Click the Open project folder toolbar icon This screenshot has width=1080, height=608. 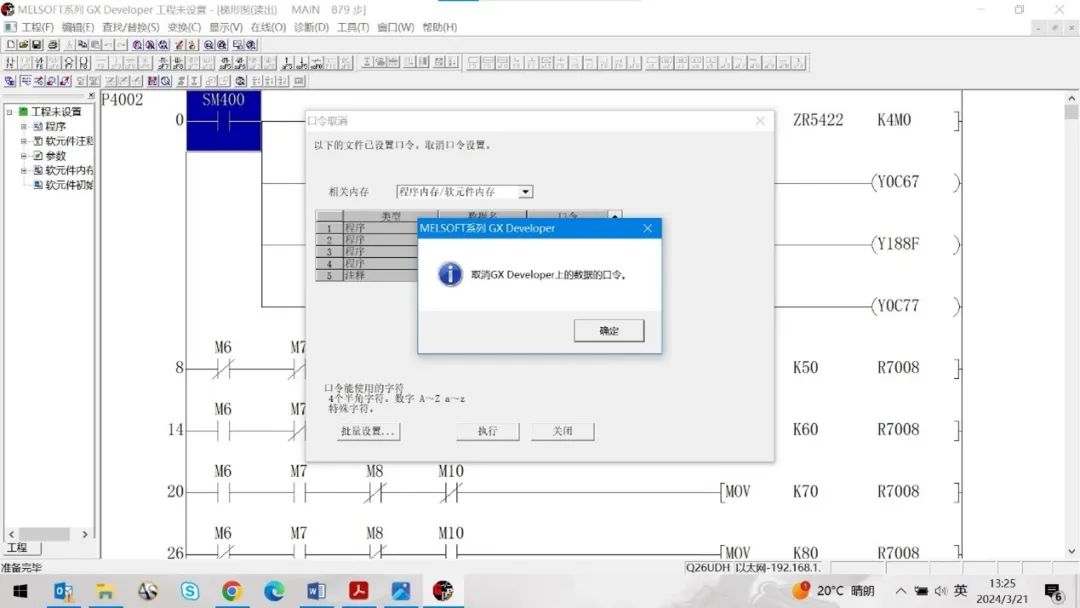click(23, 45)
